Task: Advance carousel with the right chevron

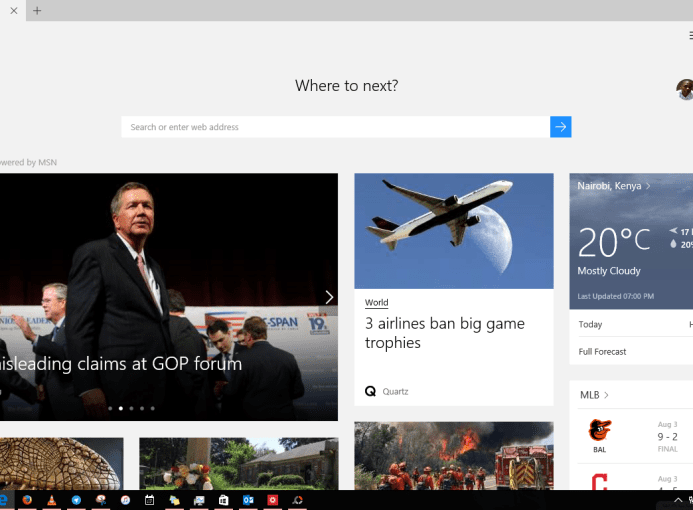Action: (x=329, y=297)
